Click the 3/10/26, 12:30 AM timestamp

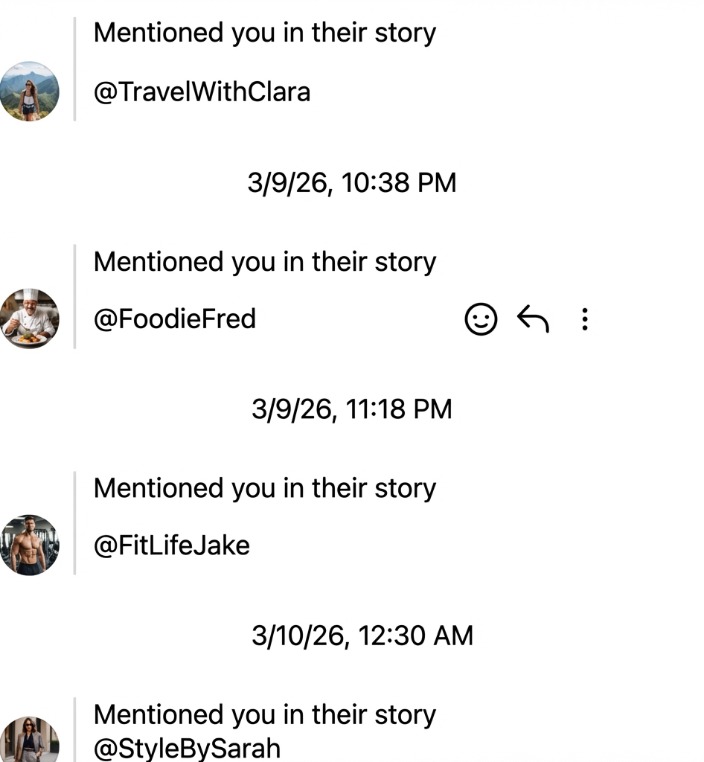362,635
